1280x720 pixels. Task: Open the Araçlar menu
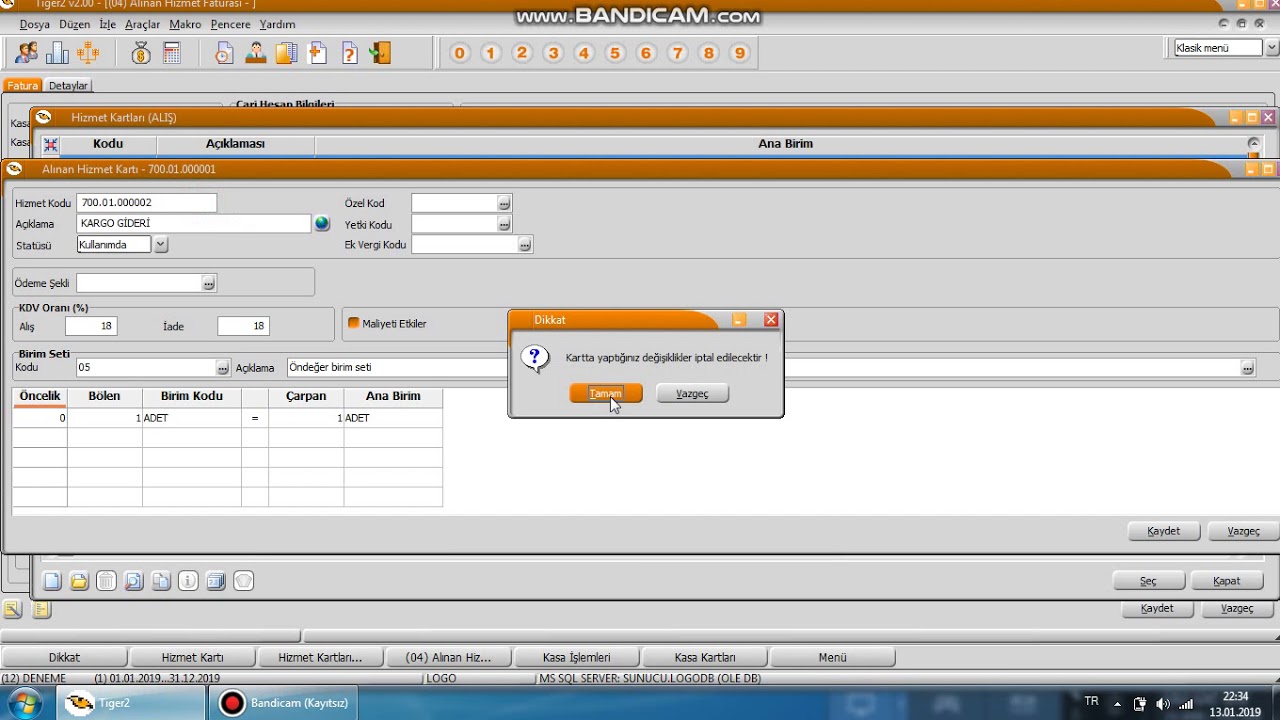pos(142,24)
